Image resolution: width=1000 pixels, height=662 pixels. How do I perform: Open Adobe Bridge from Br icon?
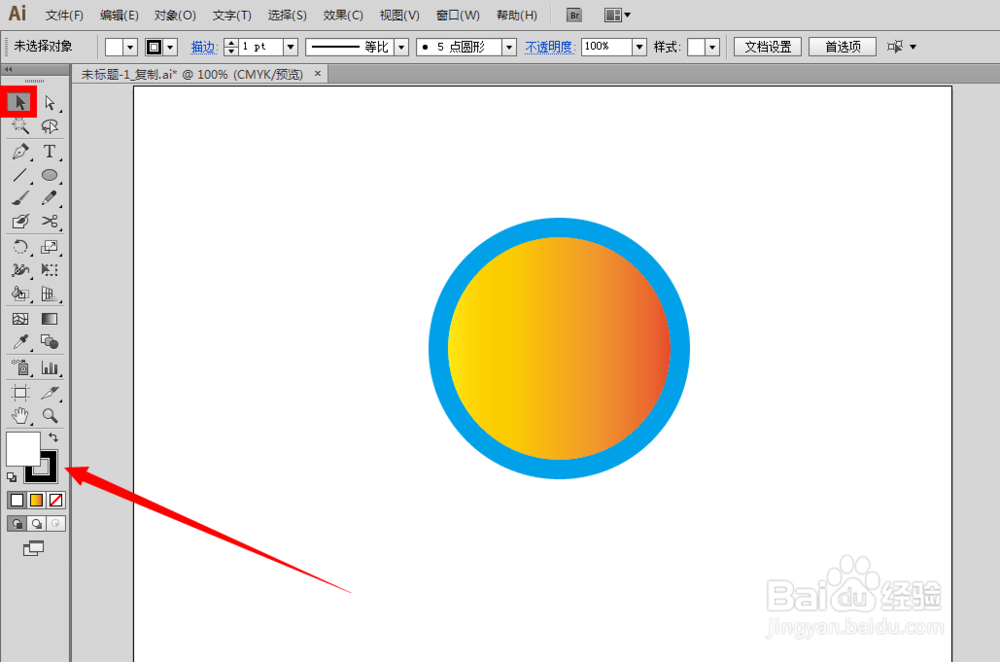tap(574, 15)
